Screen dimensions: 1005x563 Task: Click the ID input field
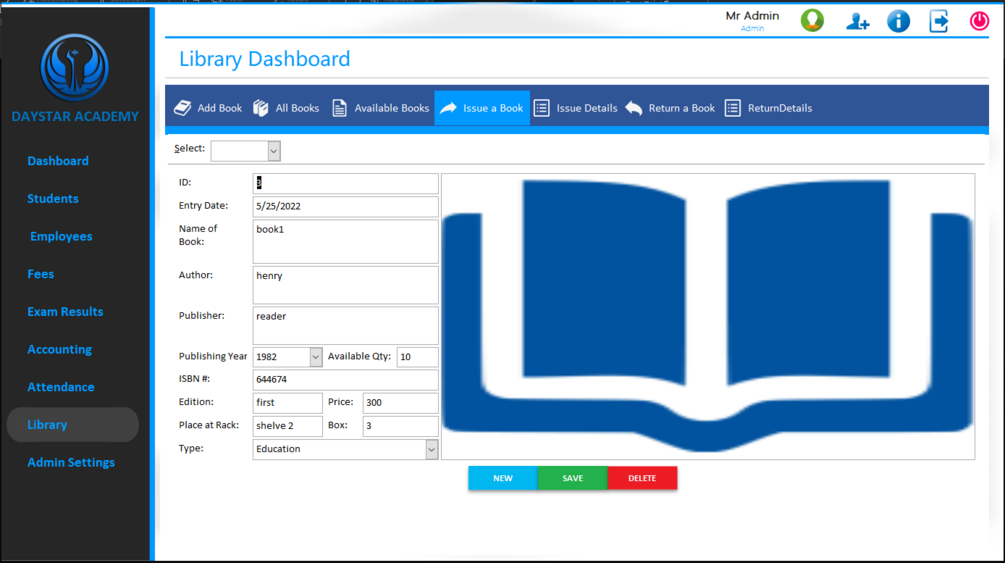tap(345, 183)
